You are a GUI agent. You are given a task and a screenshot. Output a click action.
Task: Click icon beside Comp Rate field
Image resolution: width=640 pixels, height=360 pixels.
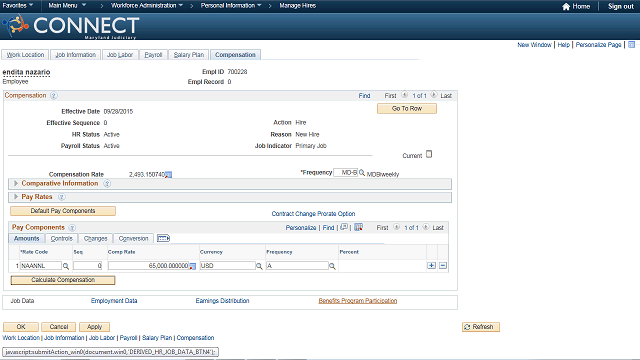click(193, 266)
